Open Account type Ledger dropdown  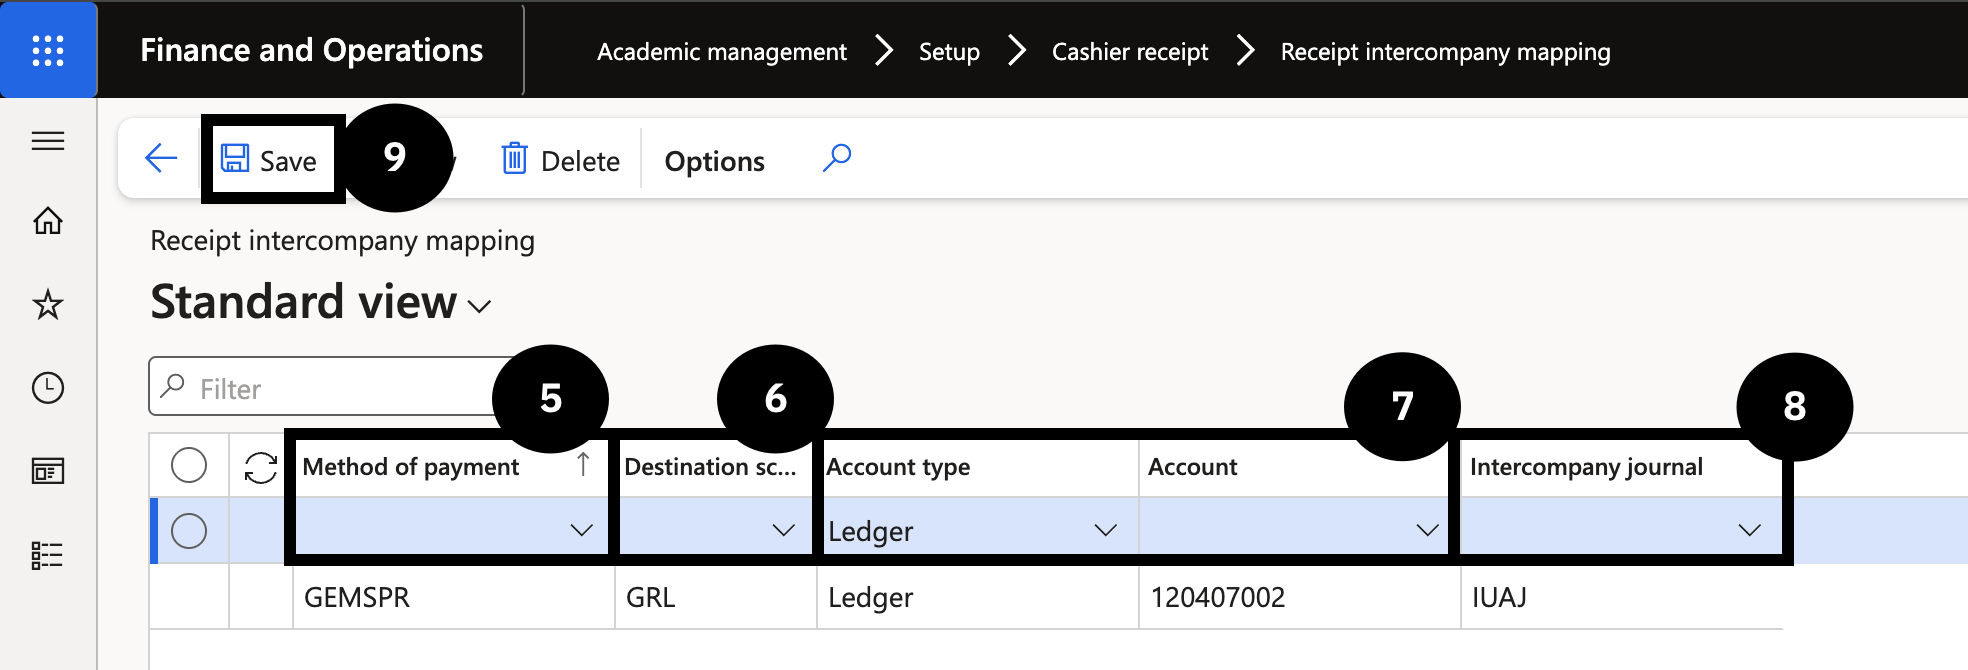tap(1105, 530)
